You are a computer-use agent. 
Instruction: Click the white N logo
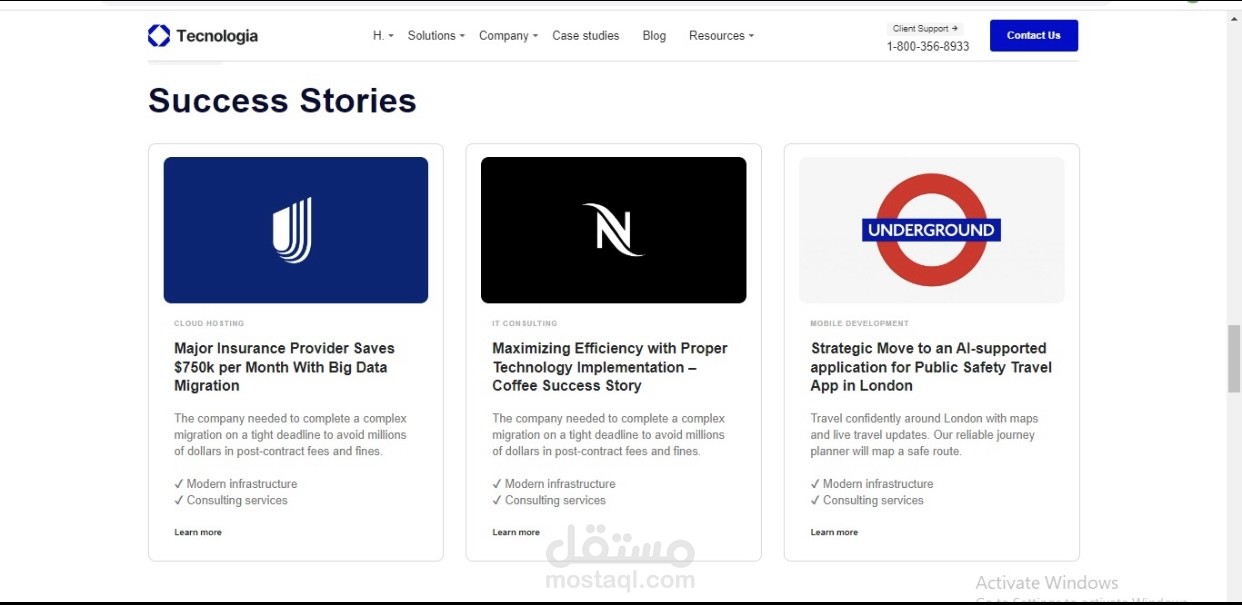click(x=612, y=230)
